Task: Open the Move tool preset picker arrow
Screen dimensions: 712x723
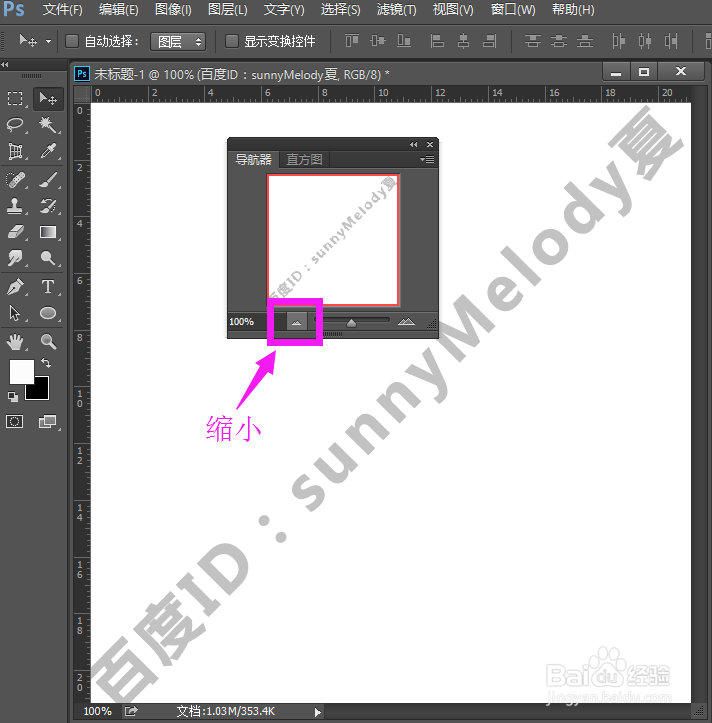Action: (48, 41)
